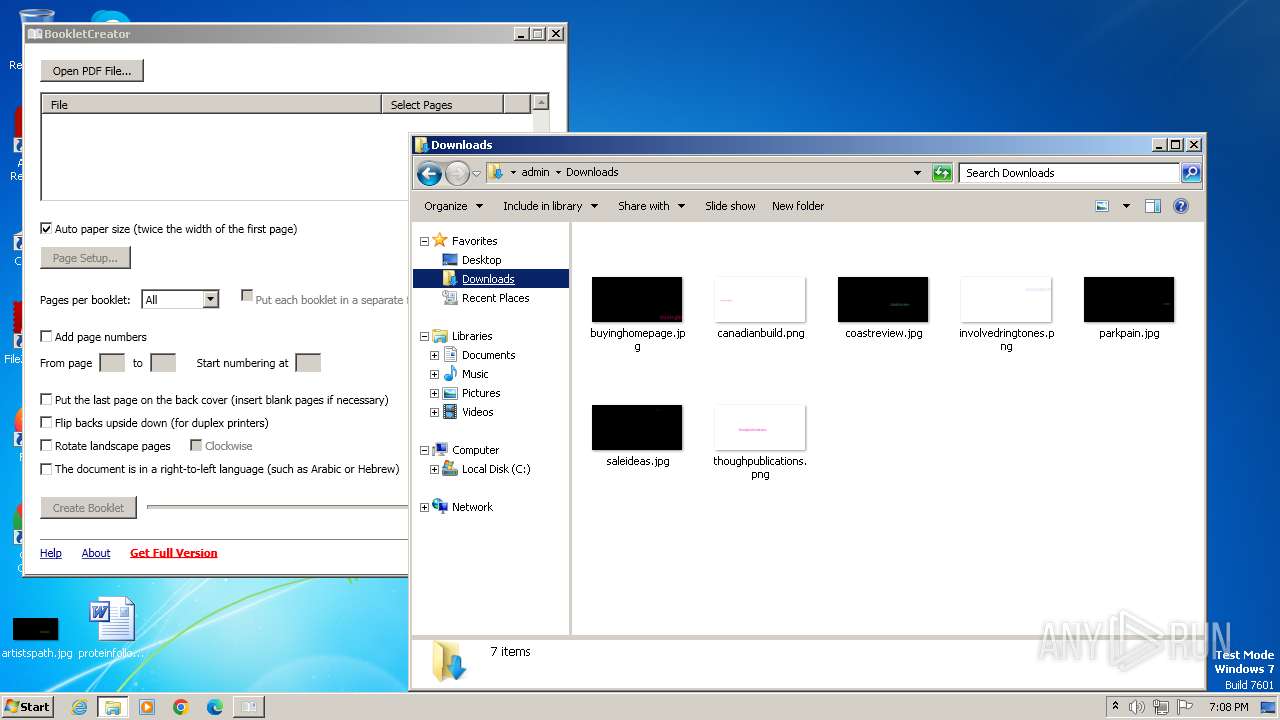Click the volume speaker tray icon

[x=1137, y=707]
